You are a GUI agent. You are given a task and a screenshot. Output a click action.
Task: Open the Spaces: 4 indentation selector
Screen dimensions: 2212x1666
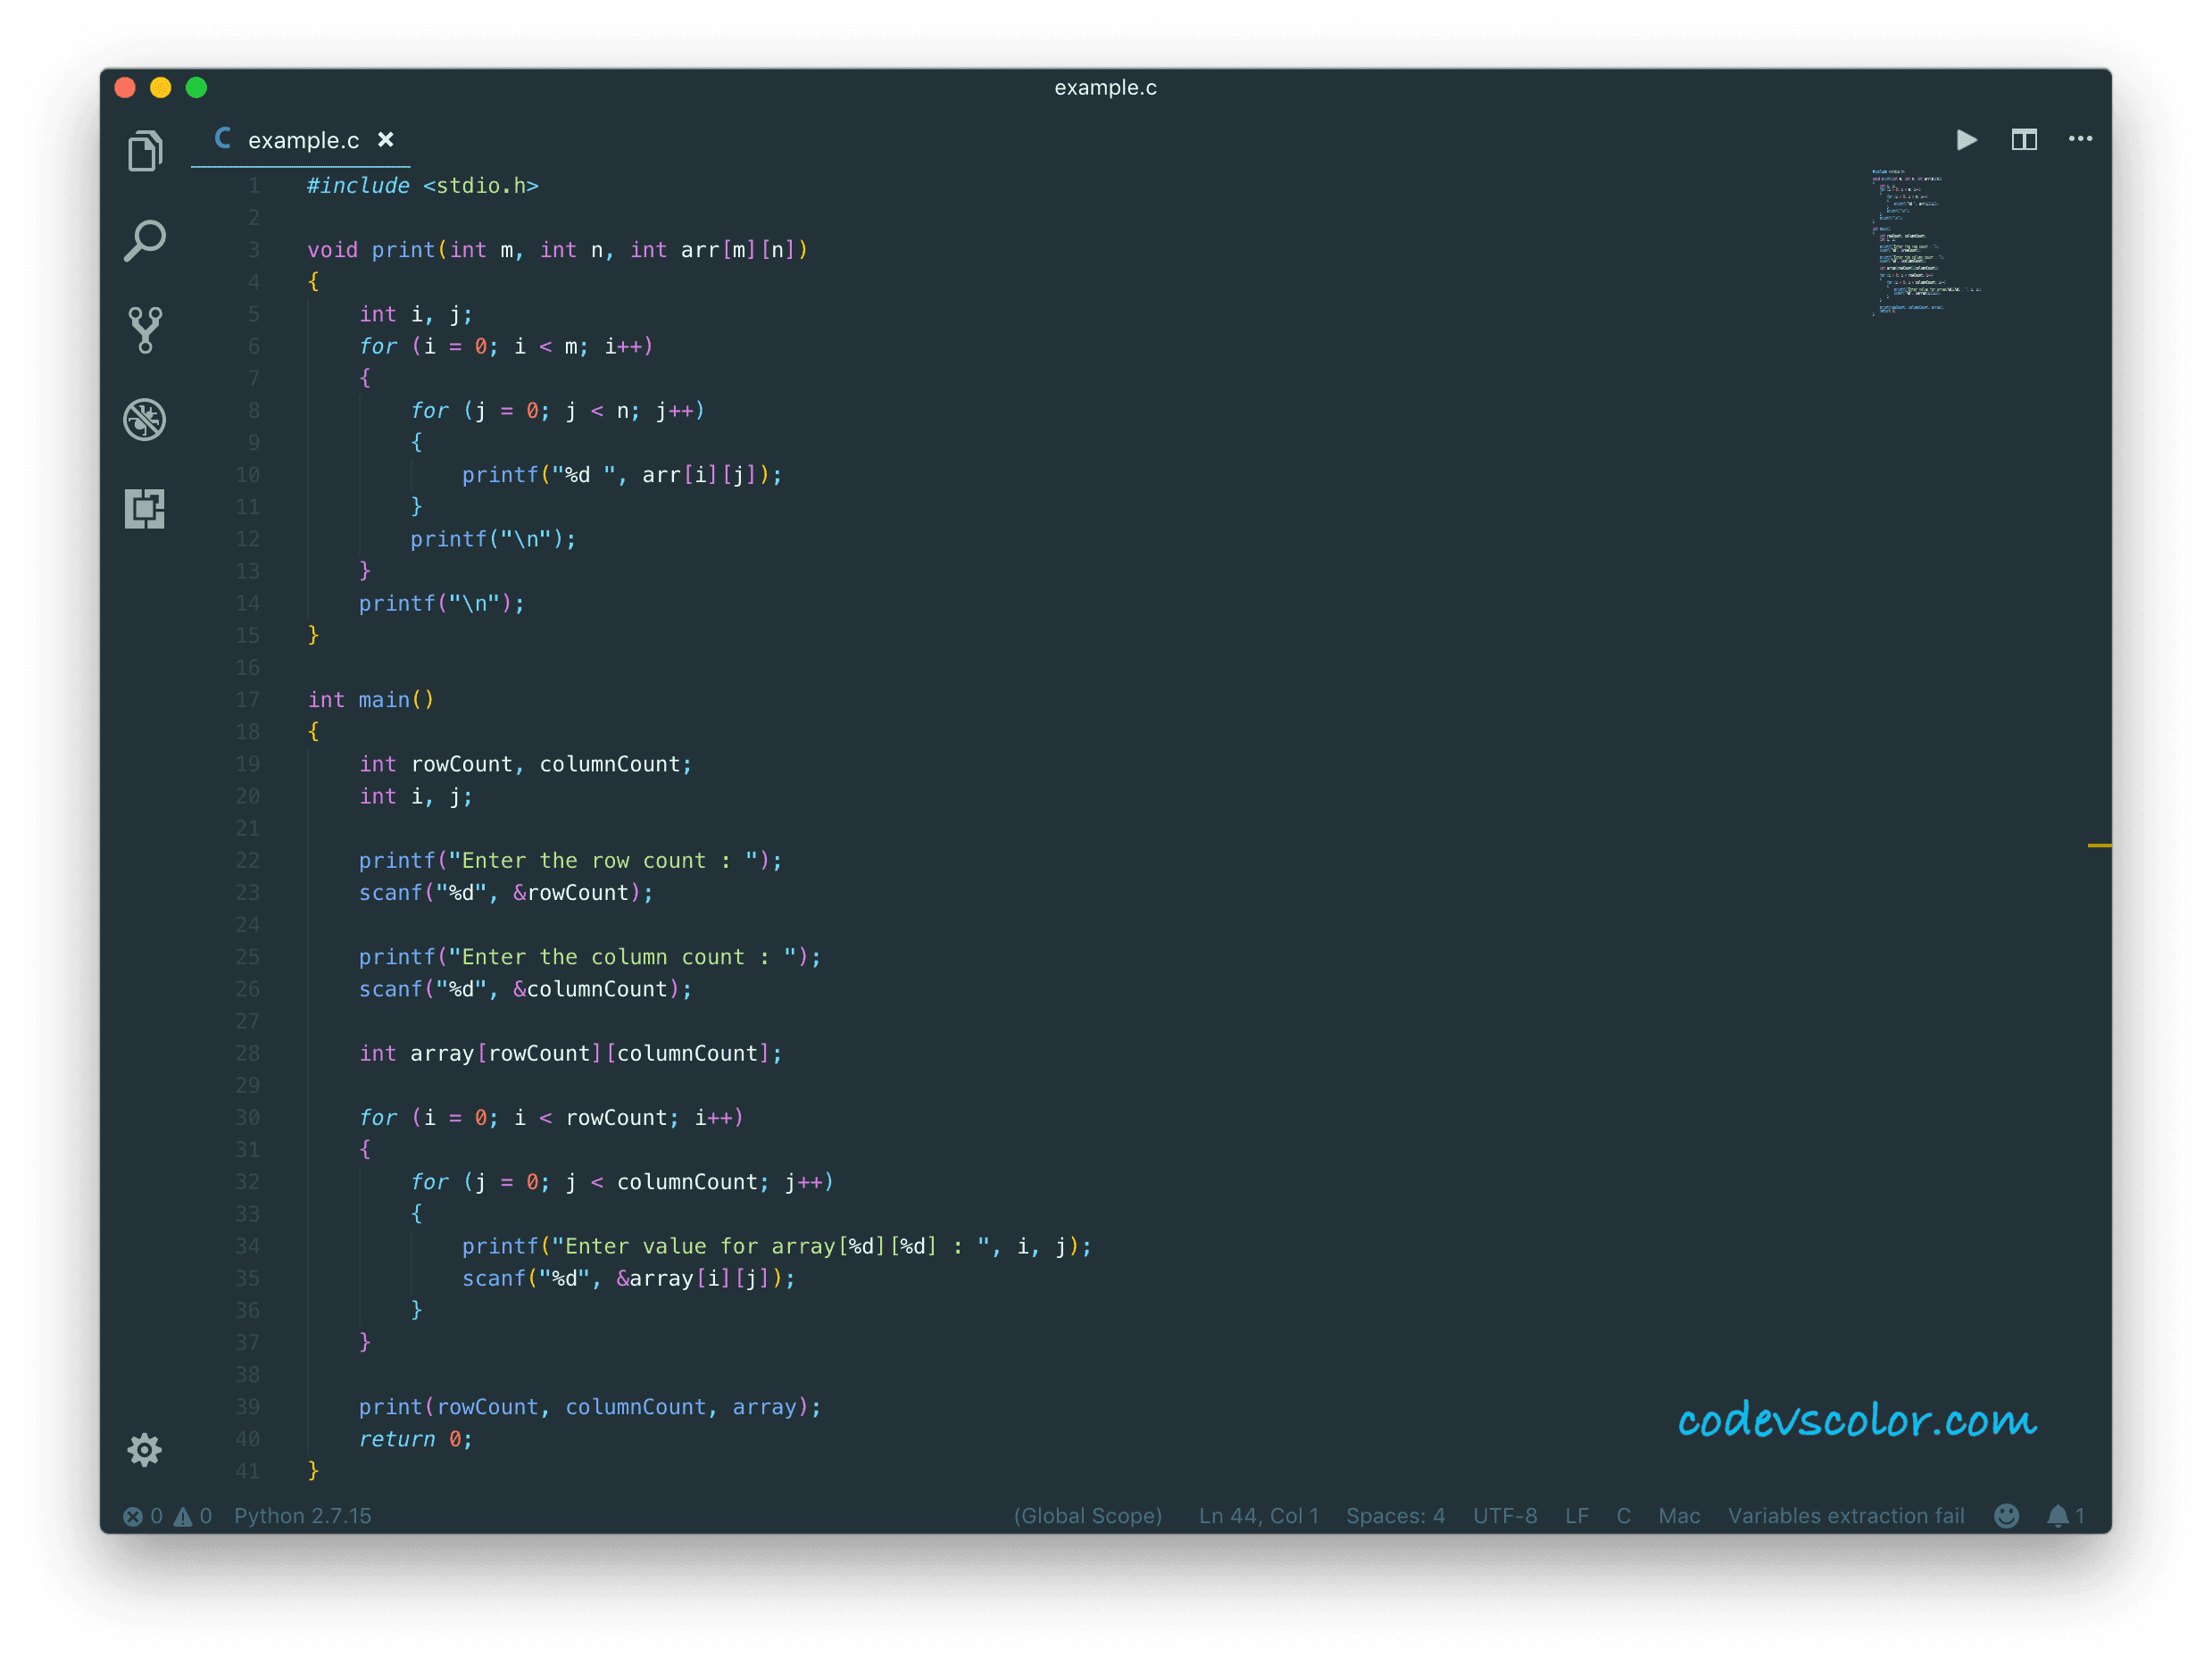[1395, 1516]
